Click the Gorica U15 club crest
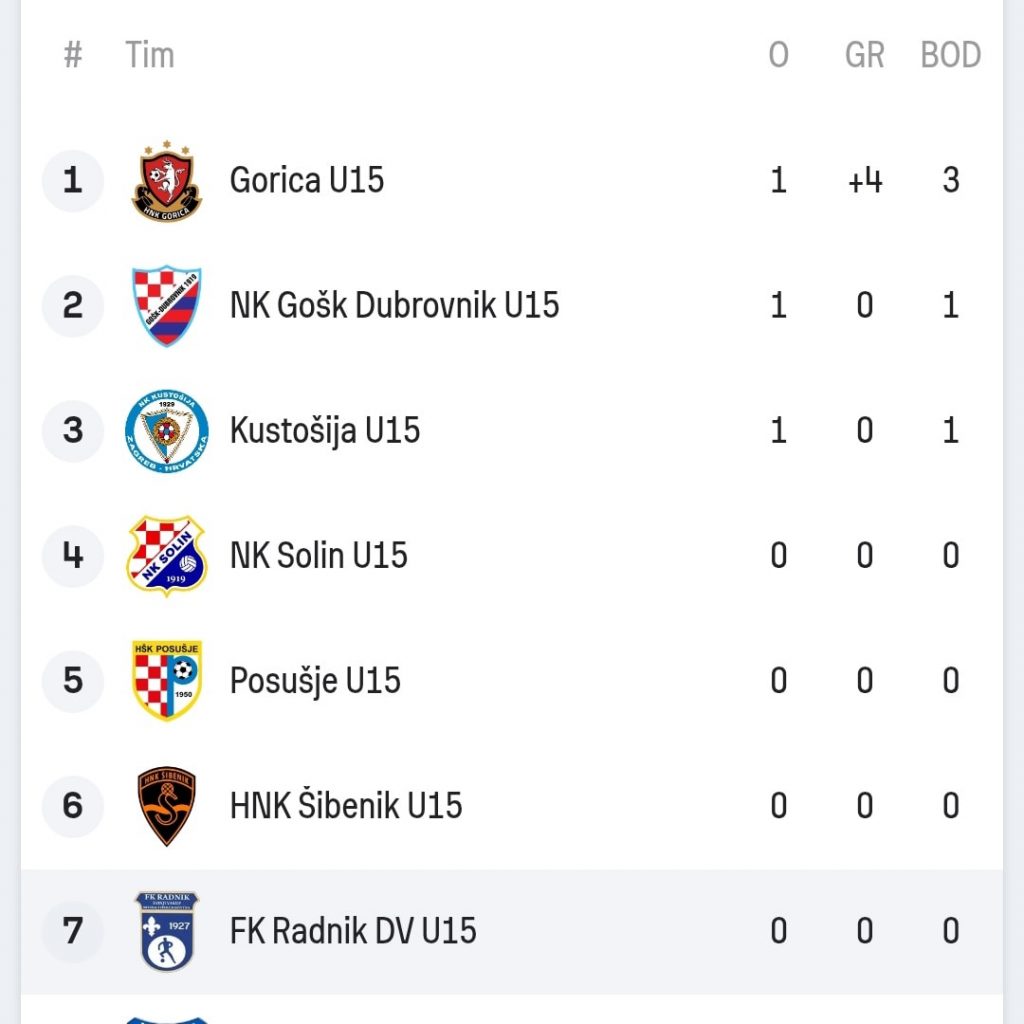 [x=167, y=181]
